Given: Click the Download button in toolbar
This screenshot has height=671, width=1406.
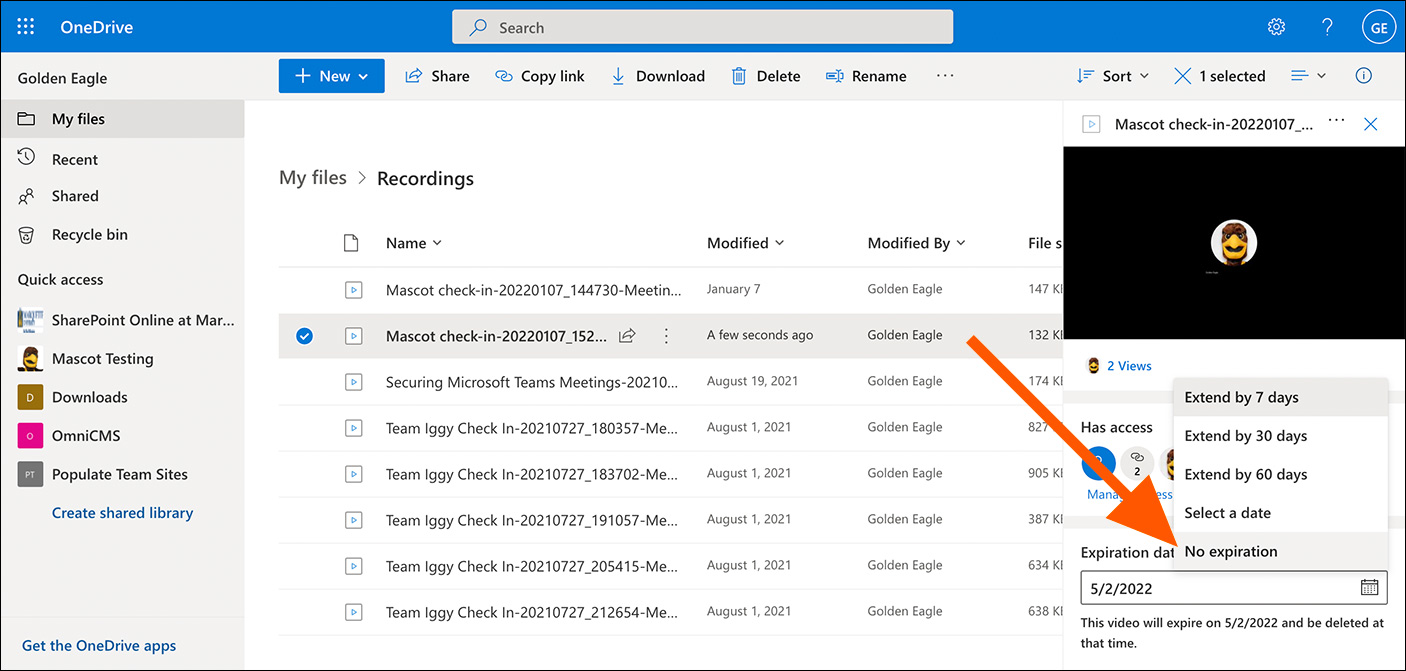Looking at the screenshot, I should [x=658, y=76].
